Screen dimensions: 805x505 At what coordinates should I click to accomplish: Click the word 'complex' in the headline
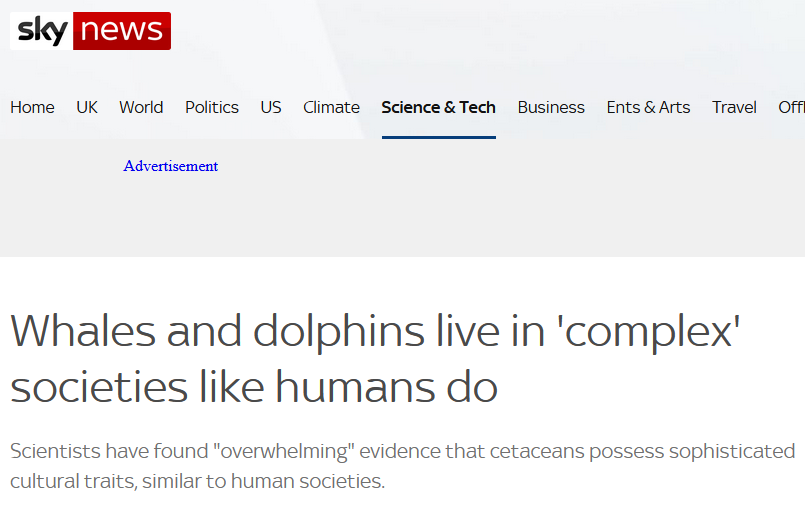tap(649, 332)
